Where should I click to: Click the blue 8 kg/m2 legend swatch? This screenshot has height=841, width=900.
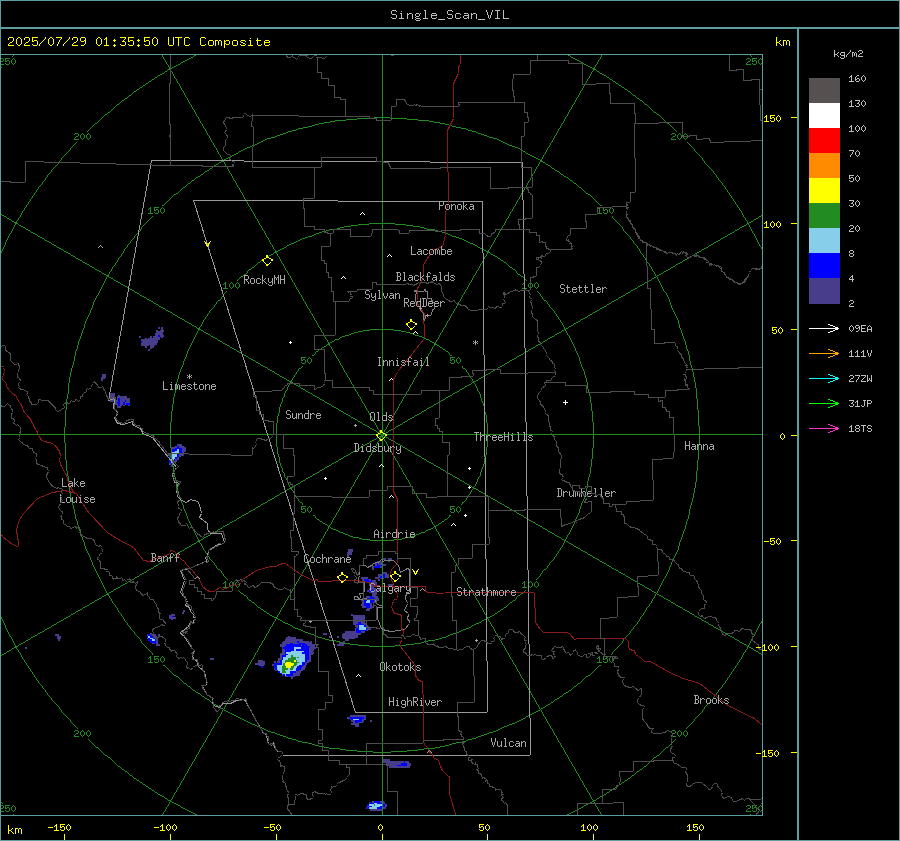click(824, 265)
